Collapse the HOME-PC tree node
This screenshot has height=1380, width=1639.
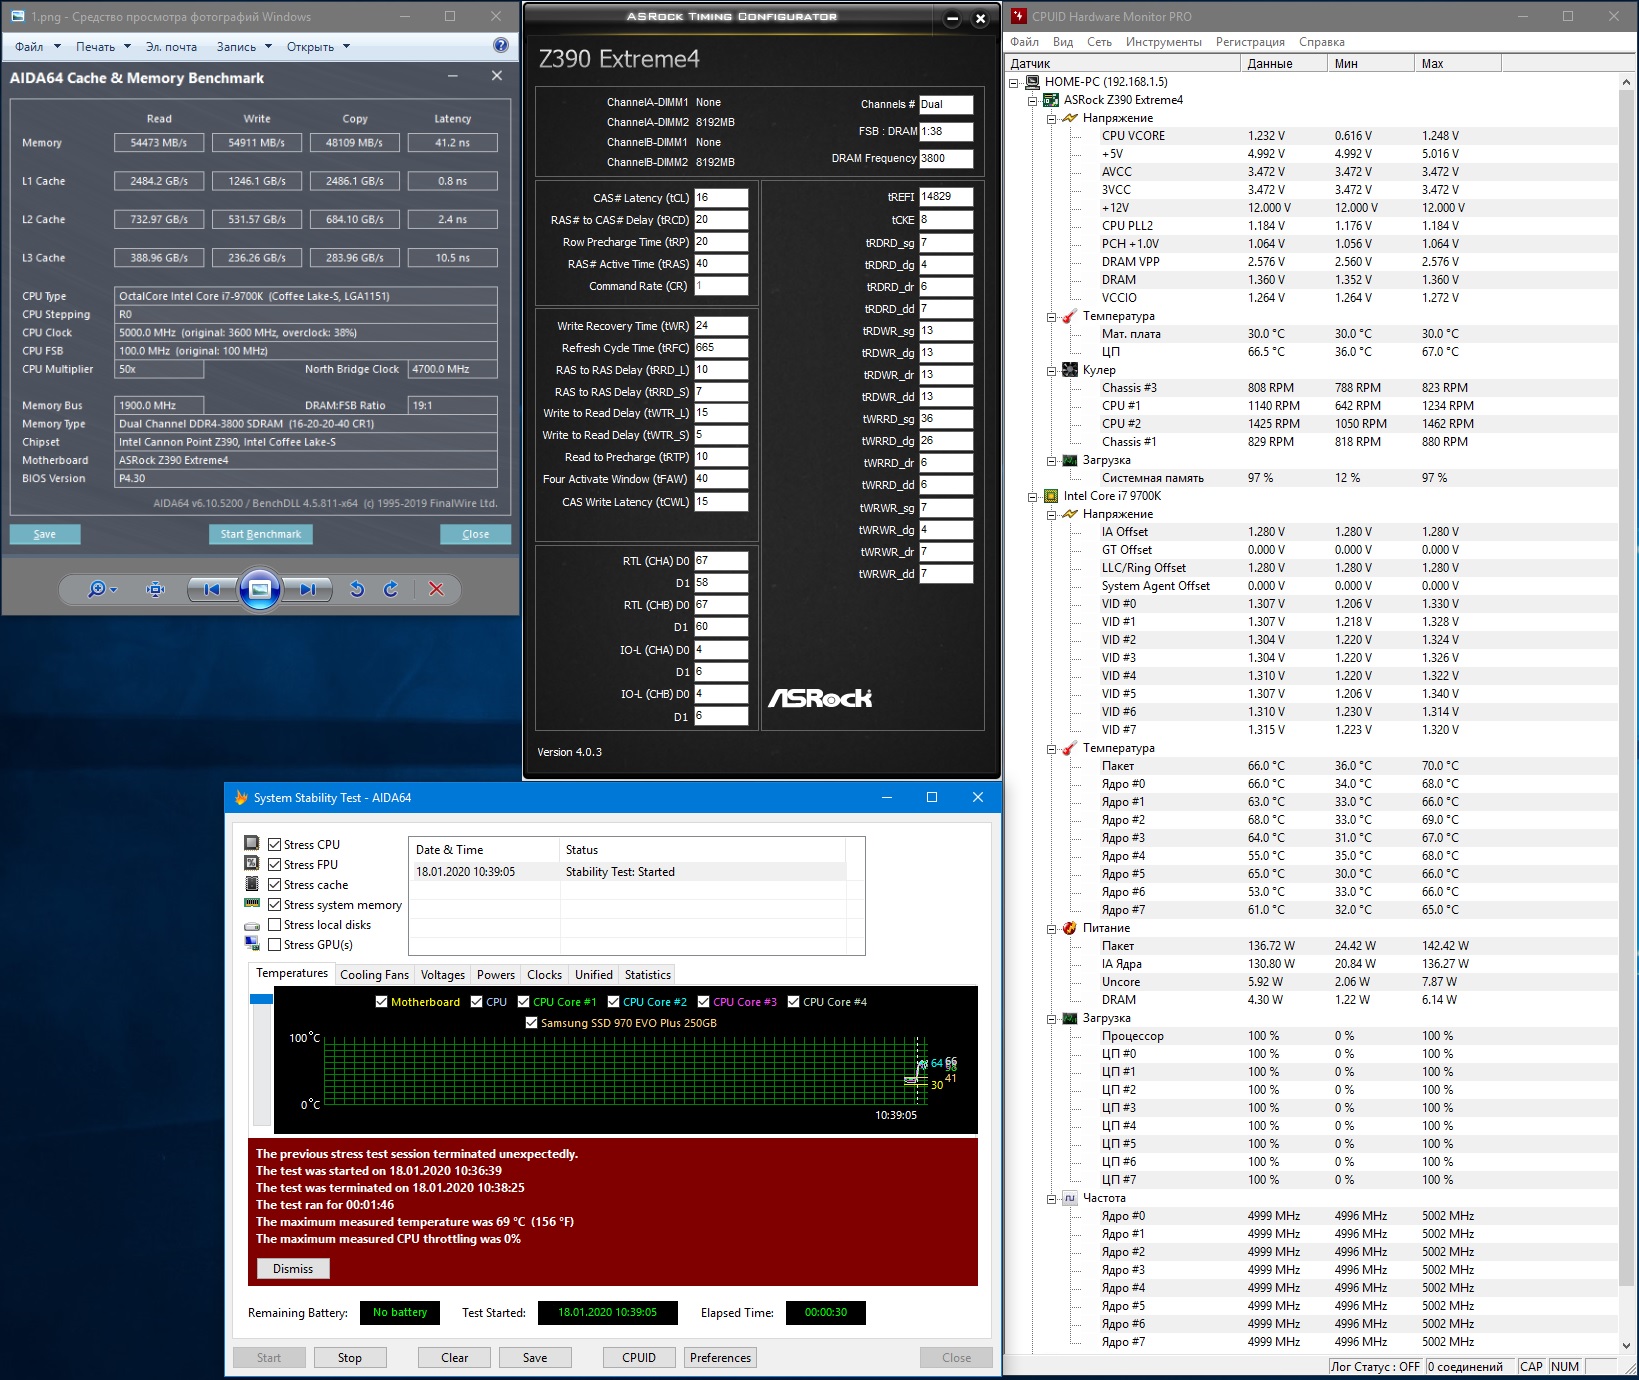(x=1014, y=82)
